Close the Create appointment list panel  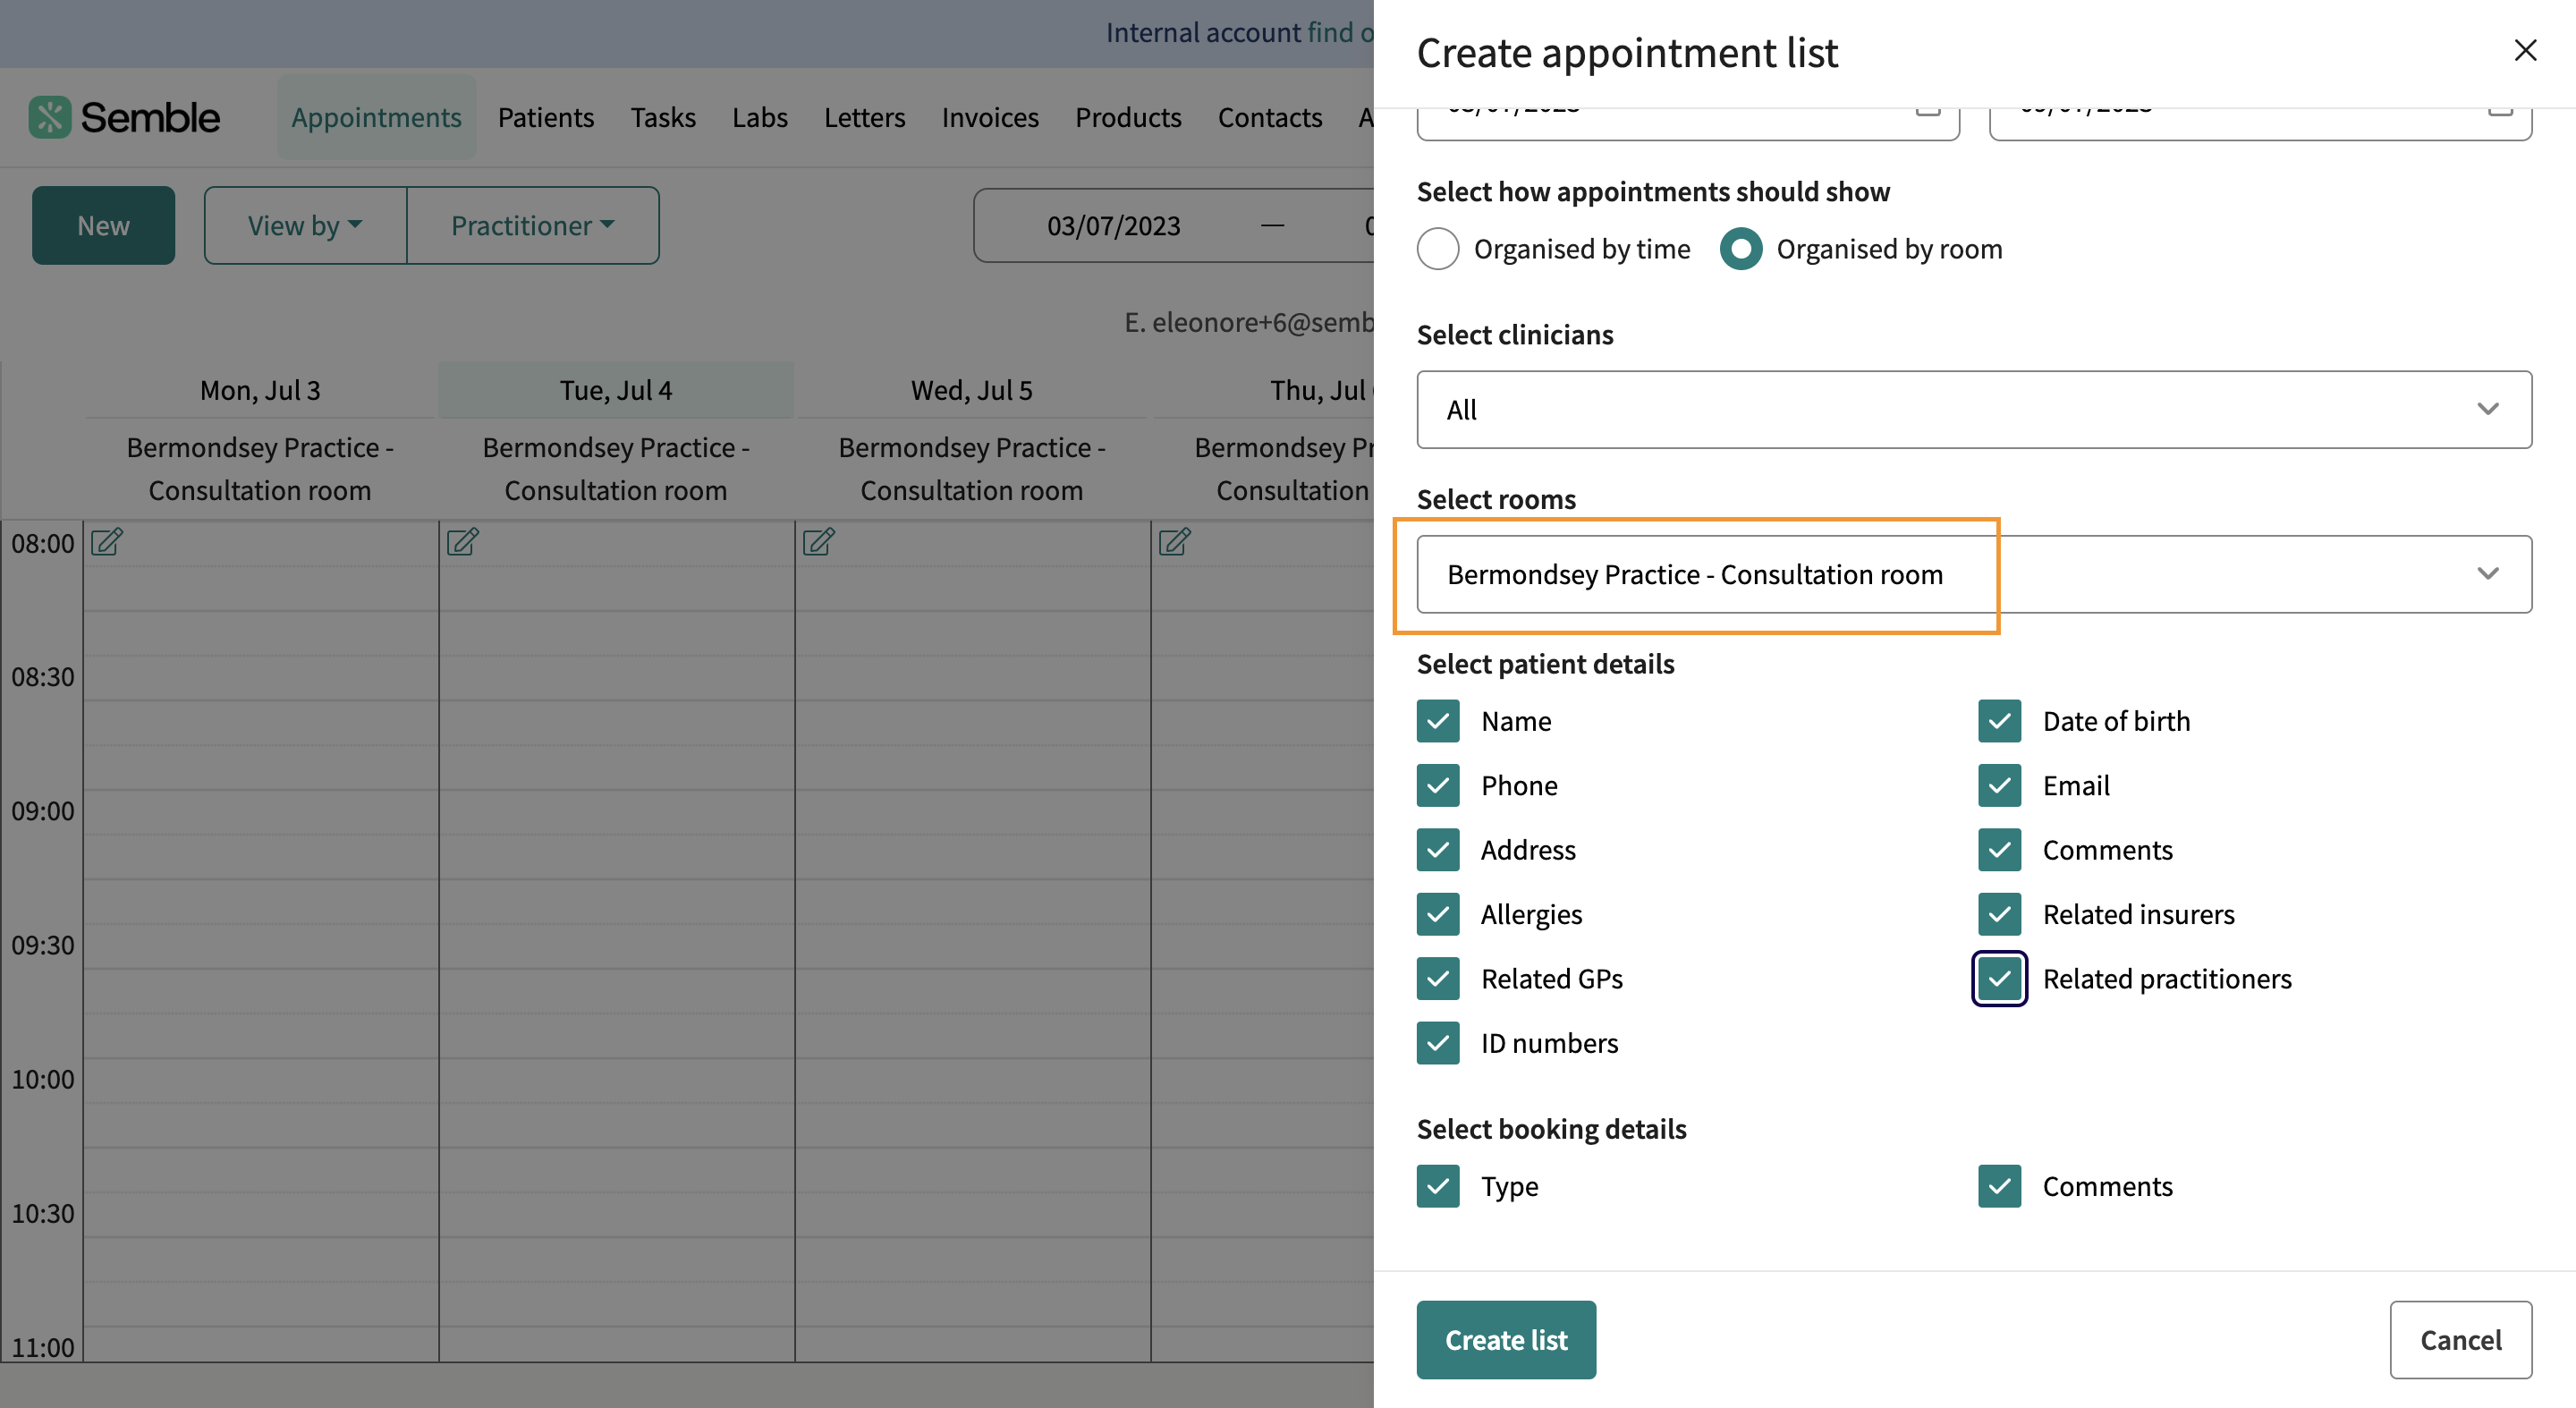[x=2525, y=51]
